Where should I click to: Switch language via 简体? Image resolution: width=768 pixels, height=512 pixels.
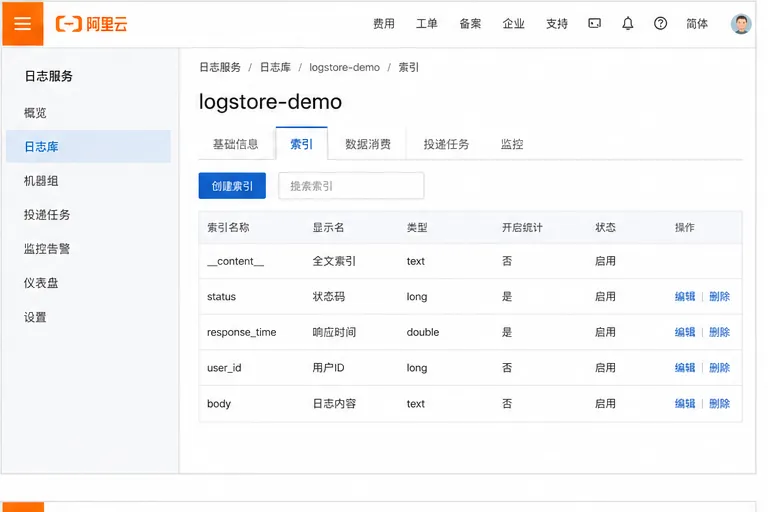coord(696,24)
